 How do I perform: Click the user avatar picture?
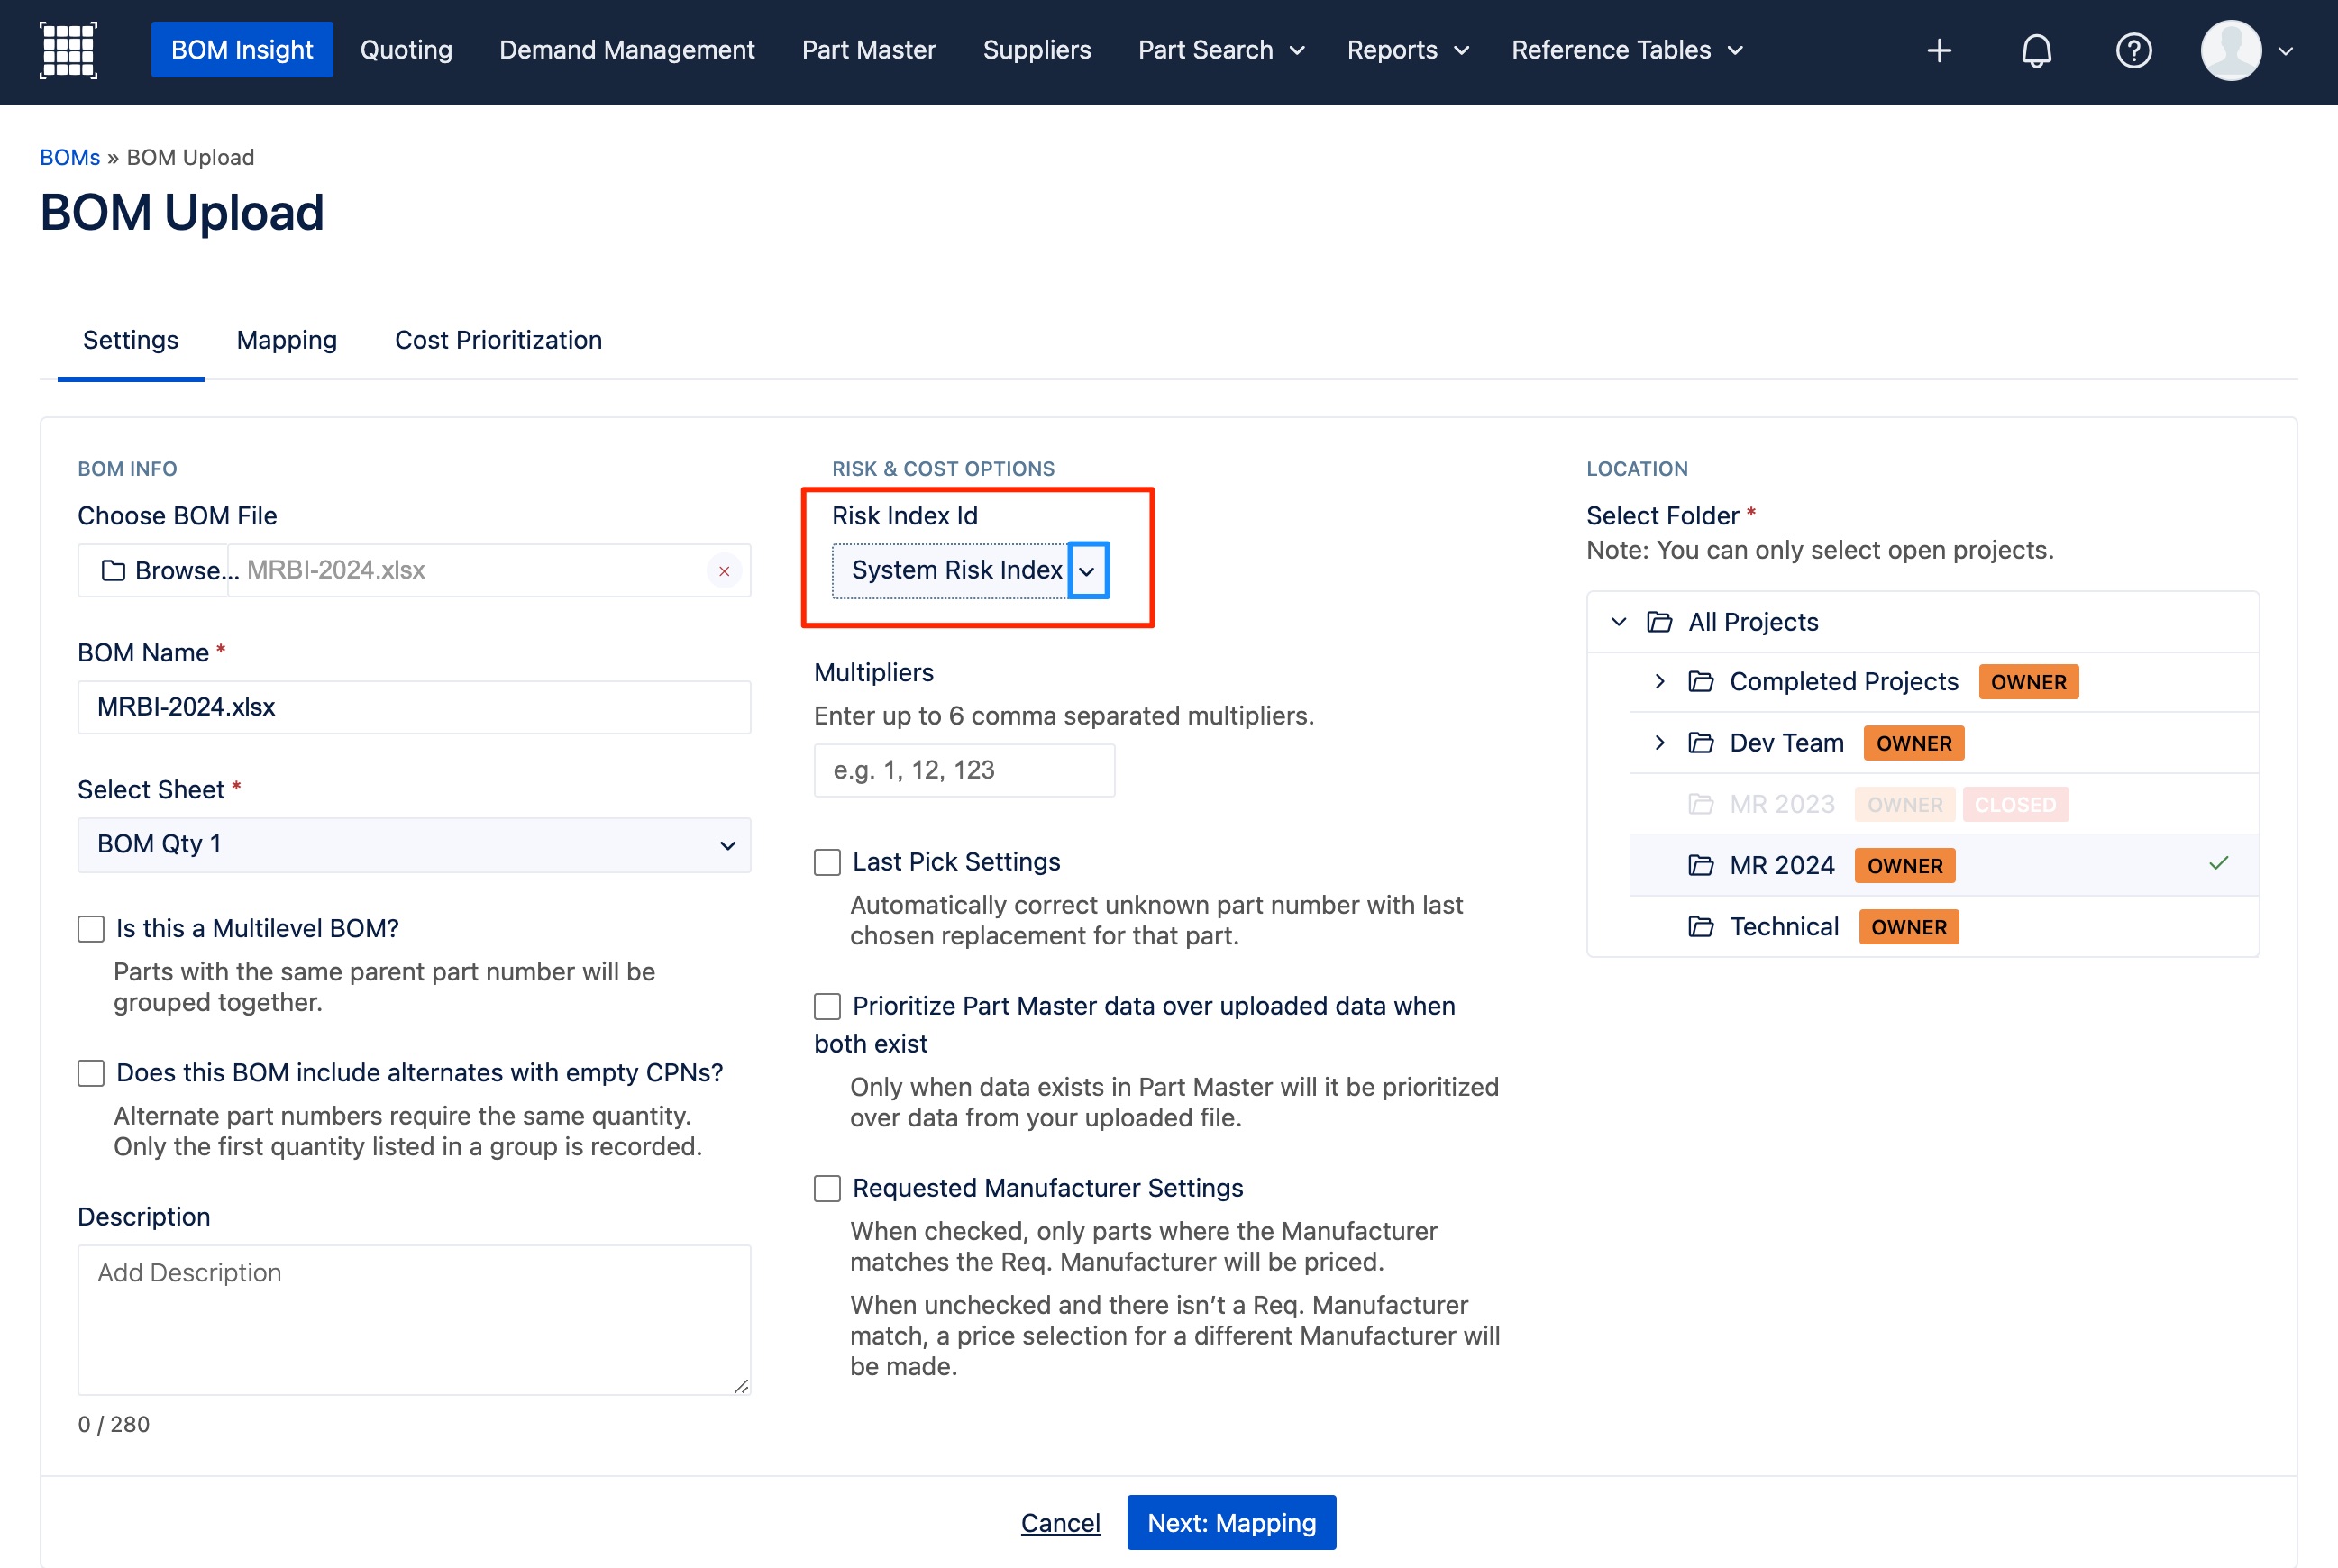2231,50
